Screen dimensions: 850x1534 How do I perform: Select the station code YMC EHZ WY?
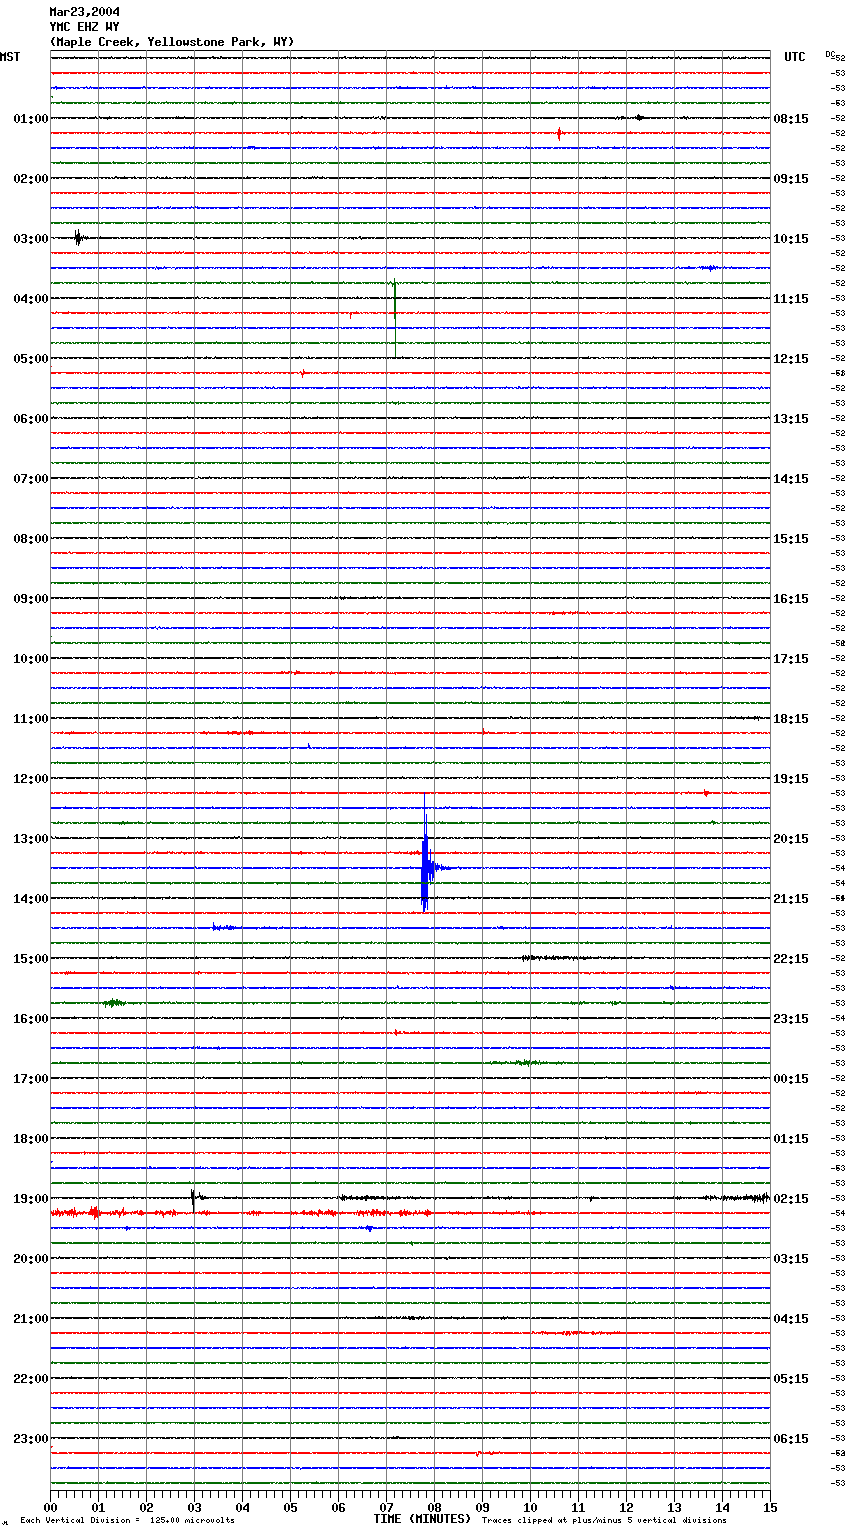pyautogui.click(x=84, y=27)
